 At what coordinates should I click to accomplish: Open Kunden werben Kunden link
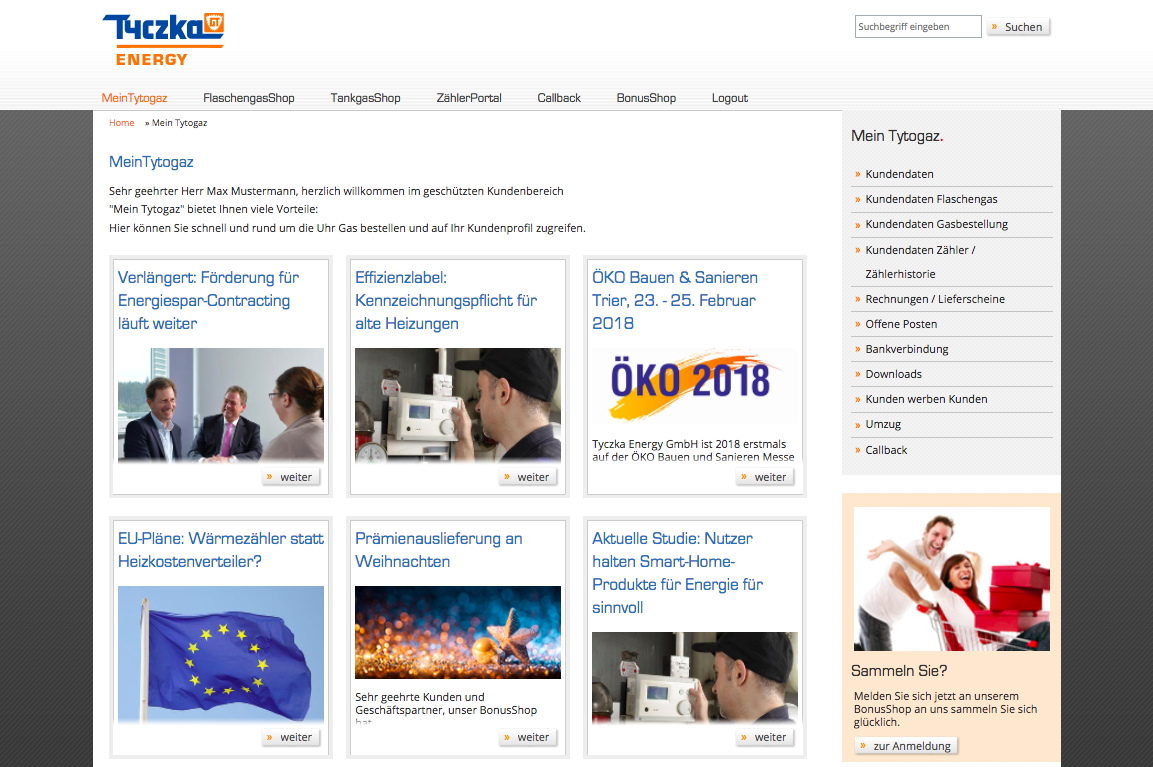[x=926, y=399]
